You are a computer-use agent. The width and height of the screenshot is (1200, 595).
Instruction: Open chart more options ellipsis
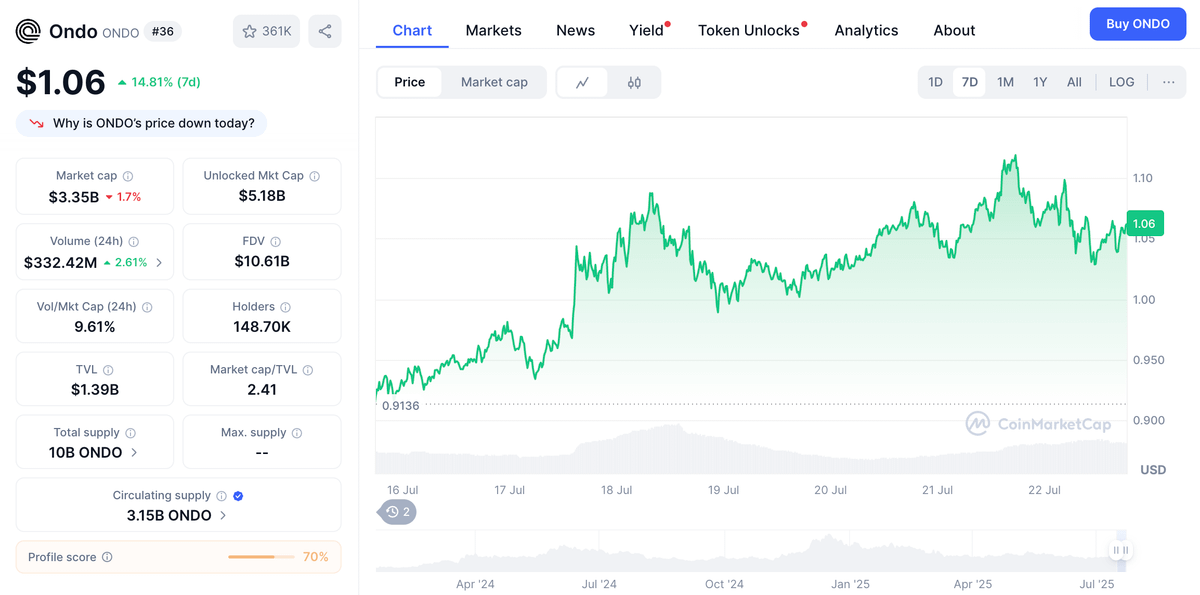(1168, 82)
